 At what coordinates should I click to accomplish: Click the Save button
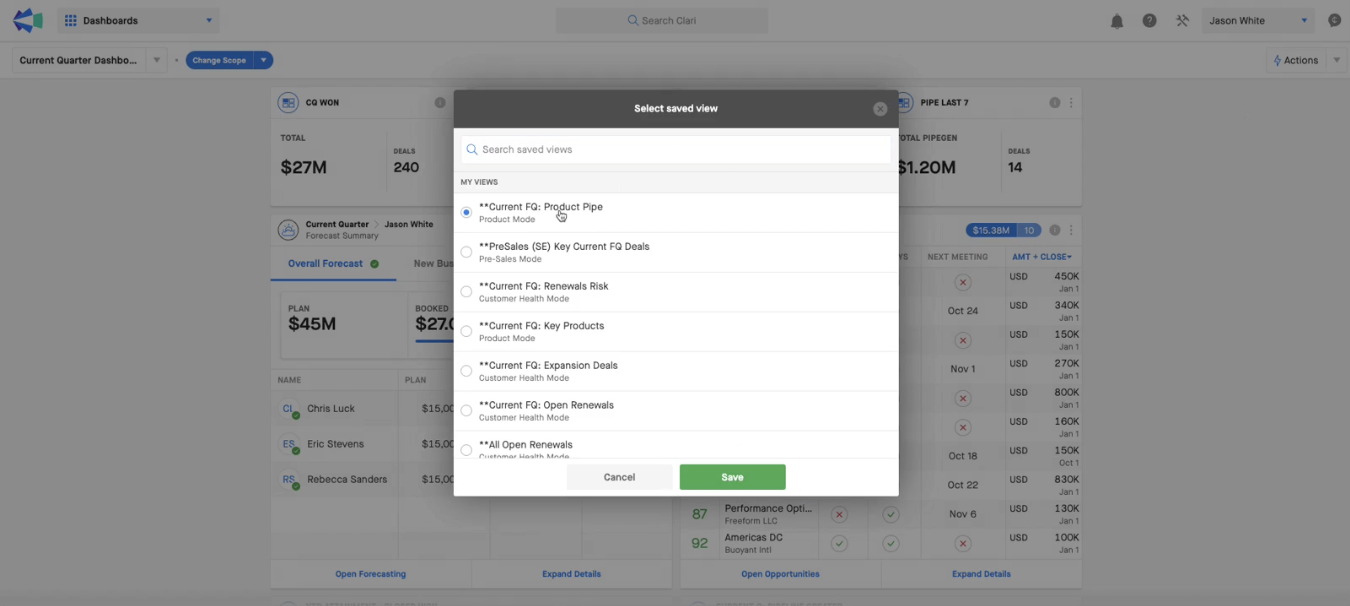click(732, 477)
